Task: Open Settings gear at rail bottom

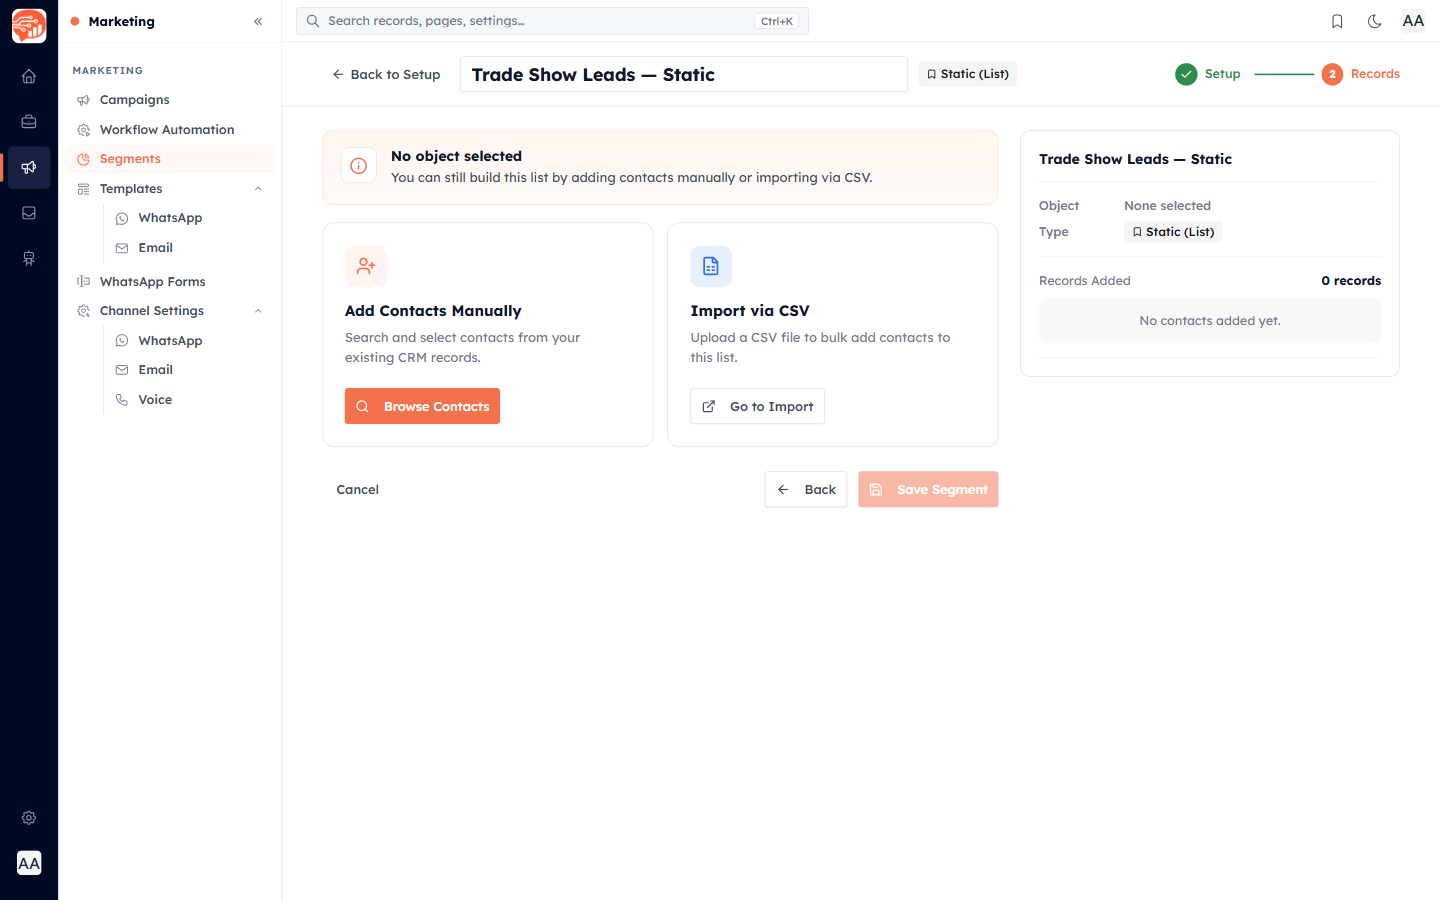Action: pos(29,818)
